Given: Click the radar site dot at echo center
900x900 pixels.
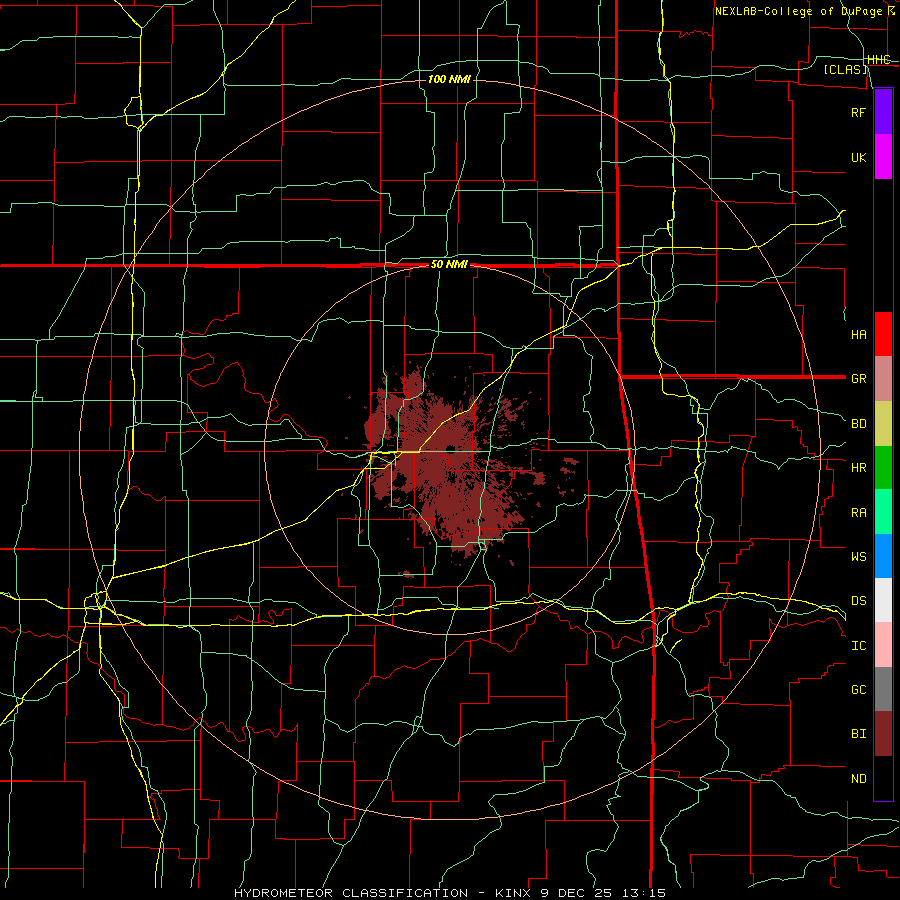Looking at the screenshot, I should [451, 449].
